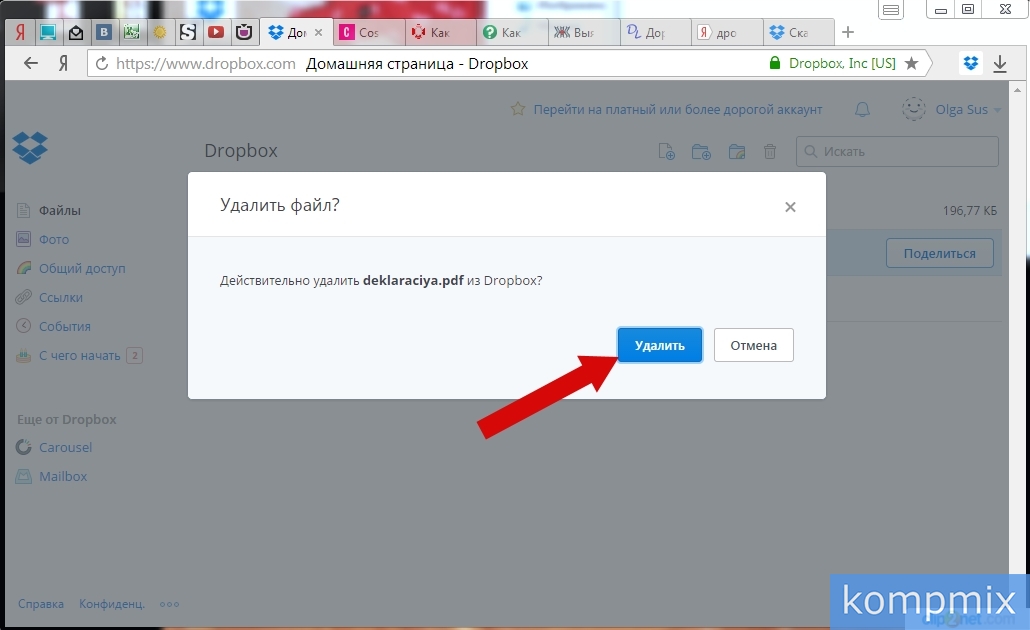Click the Dropbox folder heading
The height and width of the screenshot is (630, 1030).
pos(241,151)
